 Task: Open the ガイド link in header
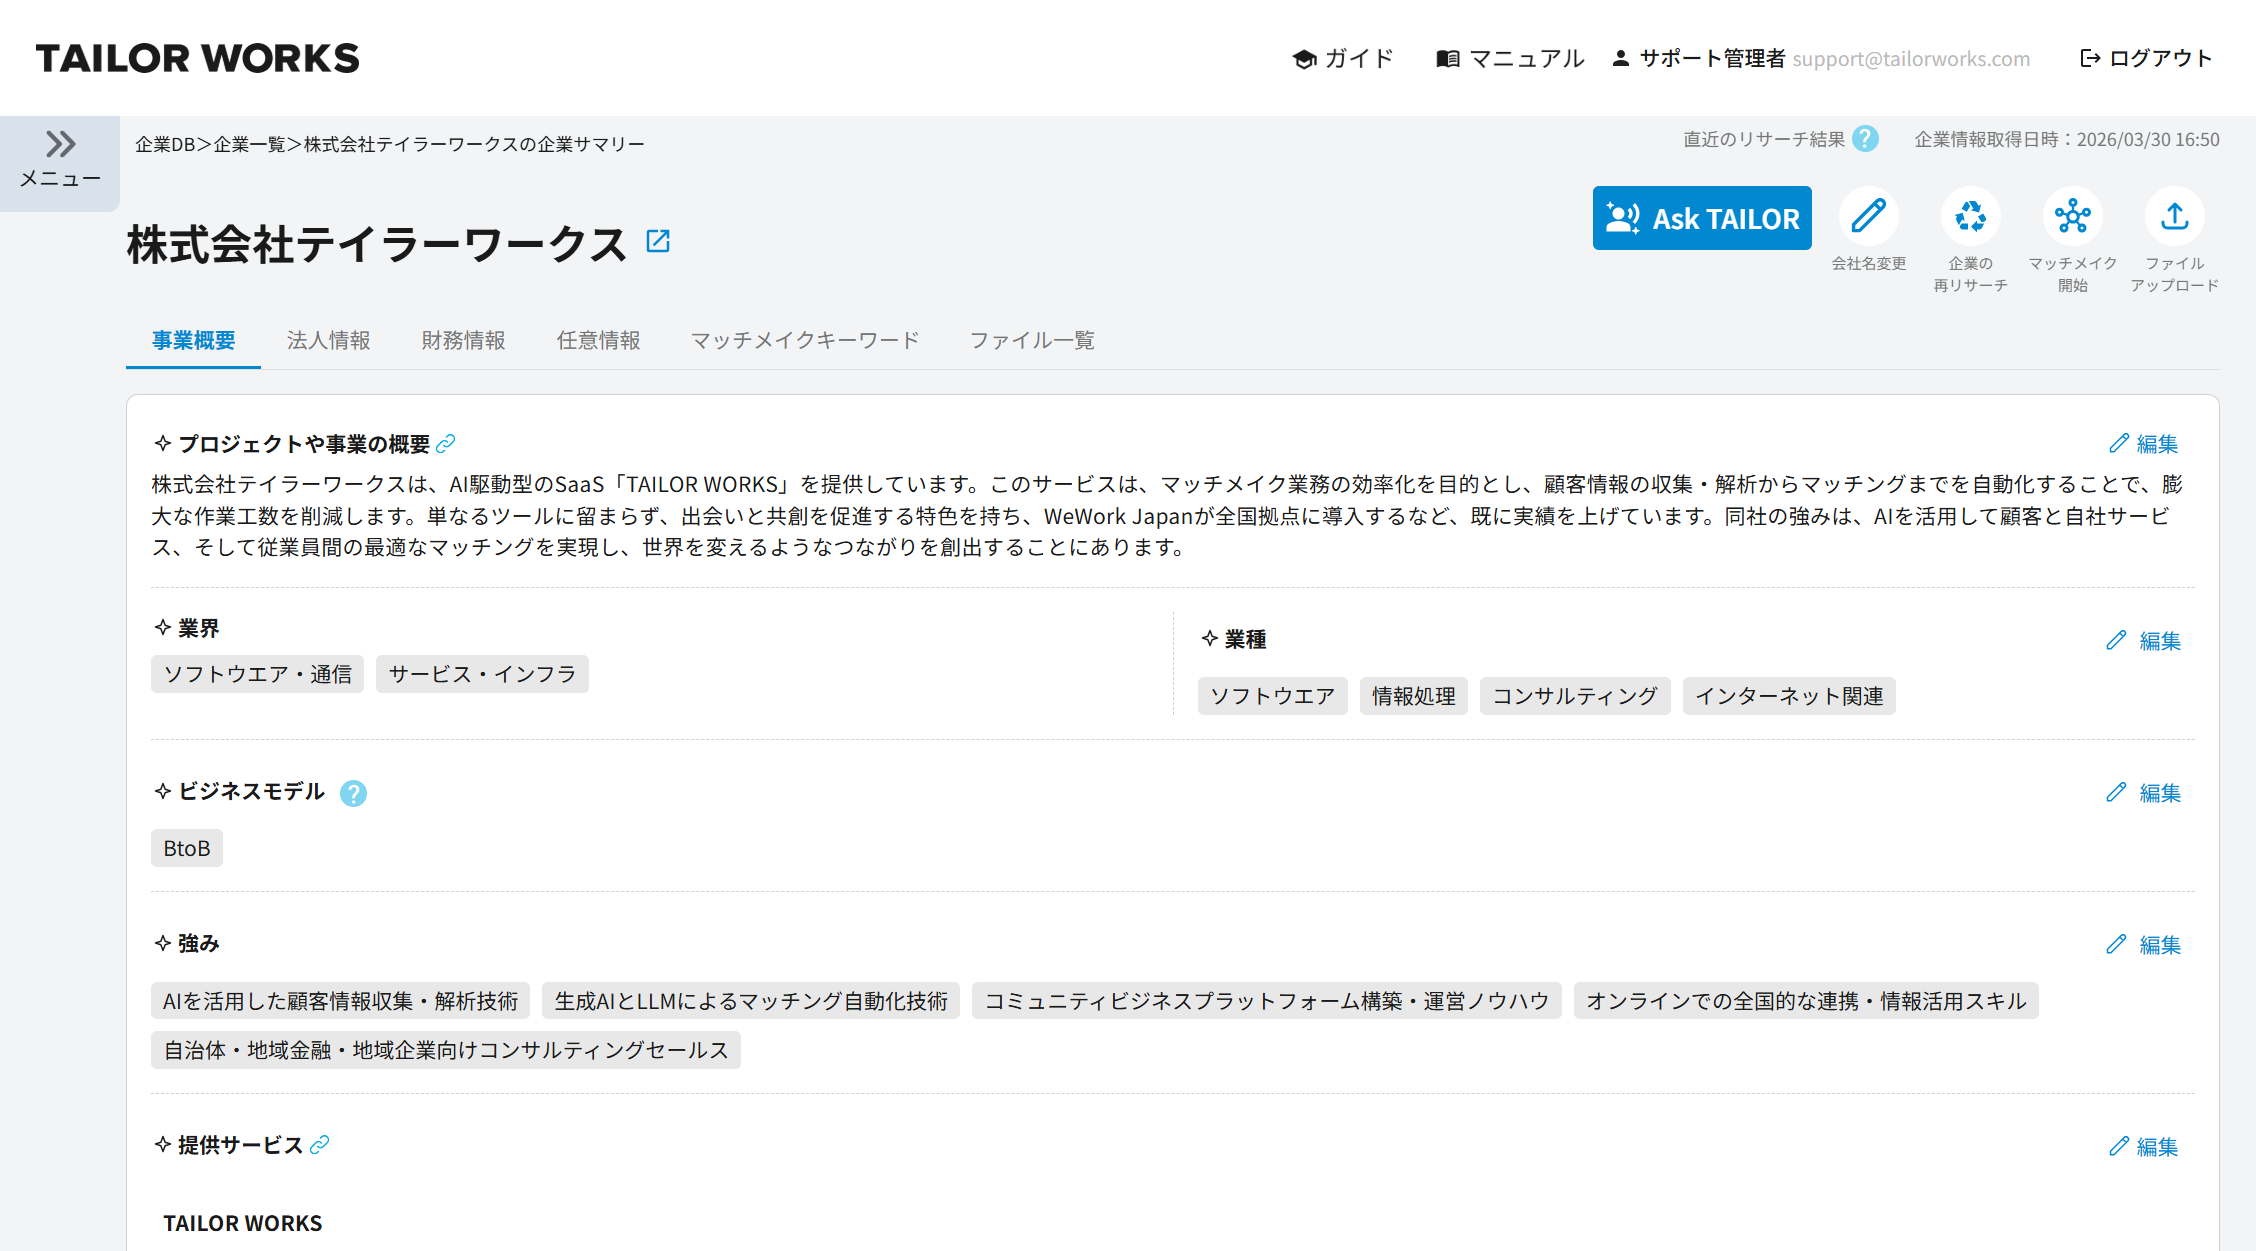coord(1343,59)
